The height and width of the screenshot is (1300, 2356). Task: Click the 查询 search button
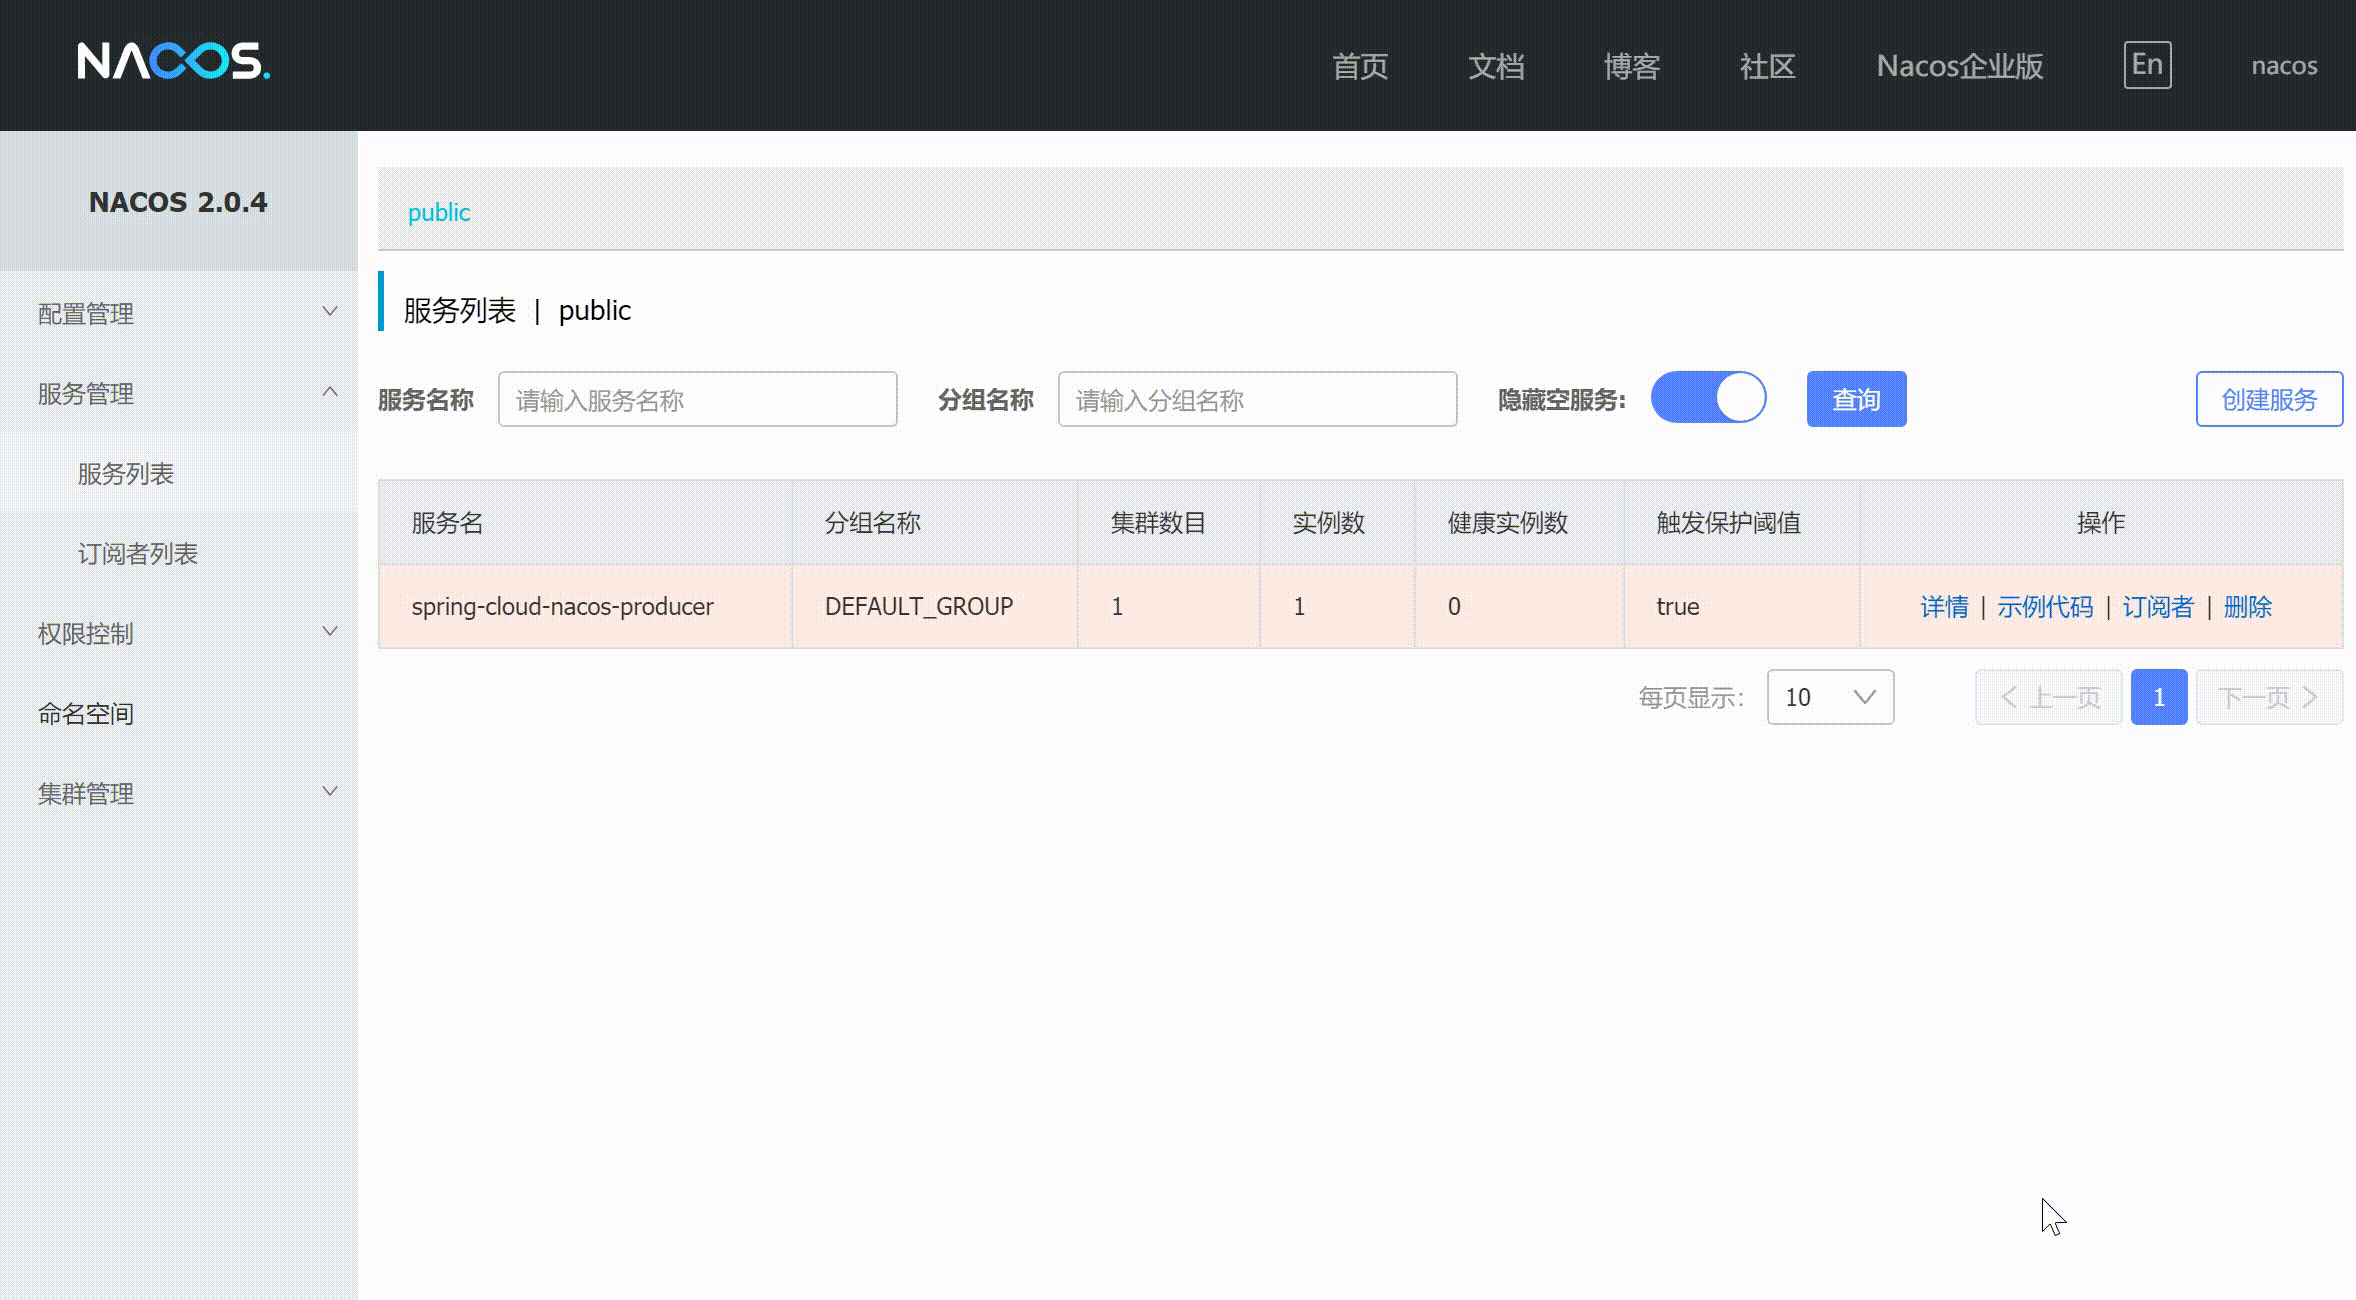1856,399
